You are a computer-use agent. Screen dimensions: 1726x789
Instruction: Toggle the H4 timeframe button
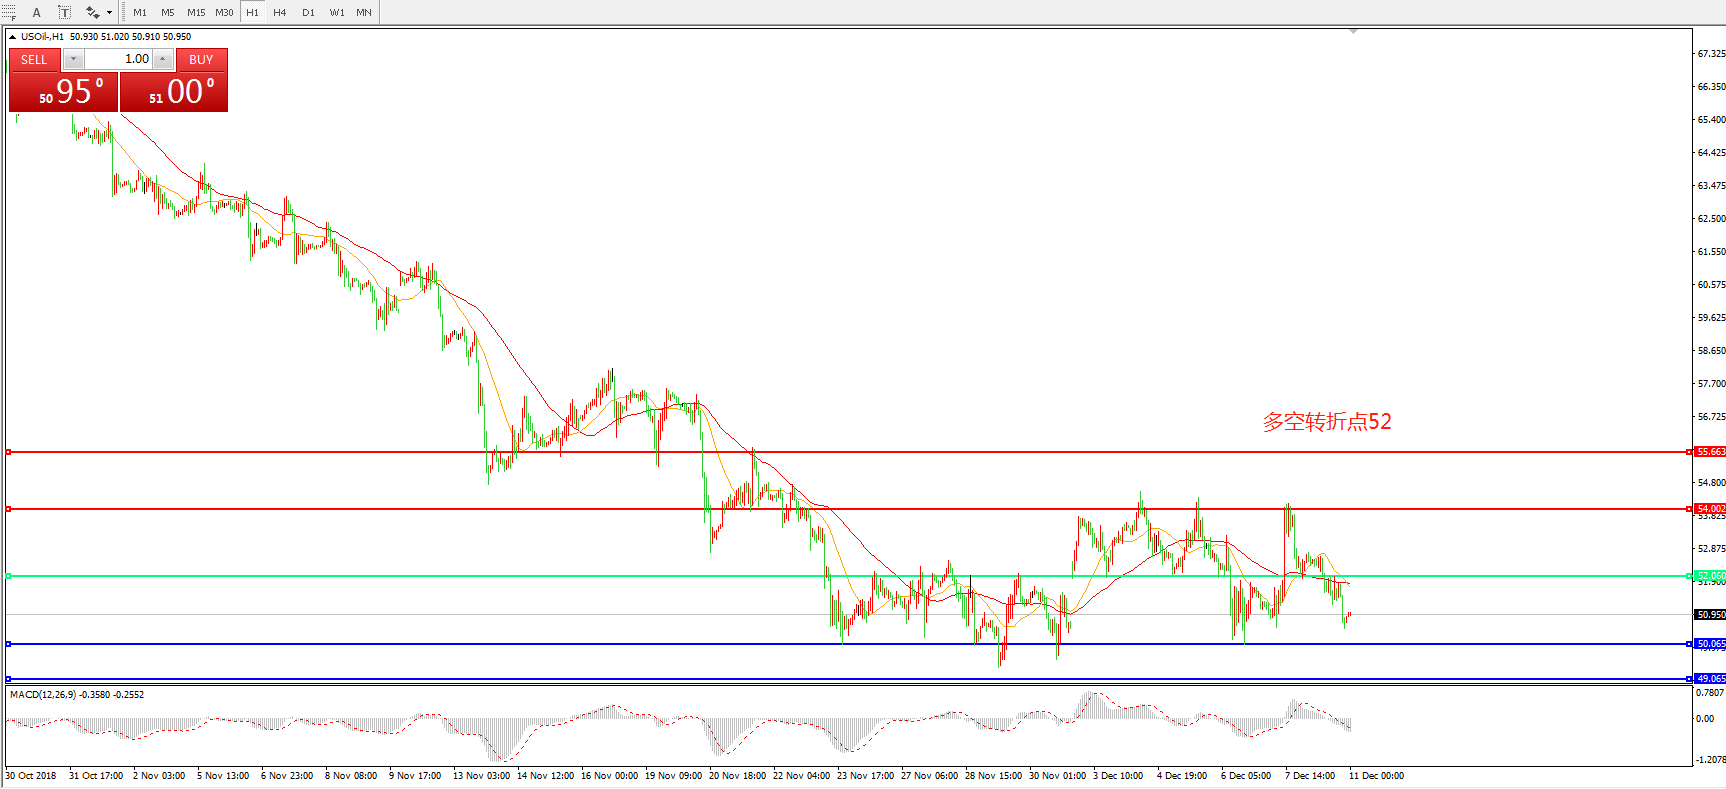pos(280,12)
